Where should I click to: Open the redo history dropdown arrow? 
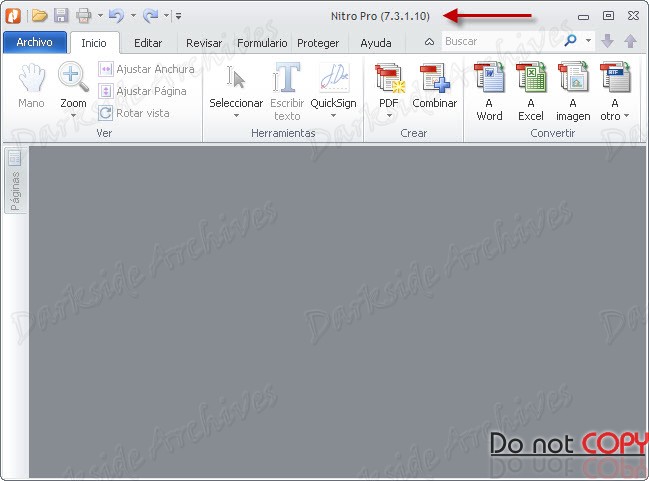click(166, 16)
